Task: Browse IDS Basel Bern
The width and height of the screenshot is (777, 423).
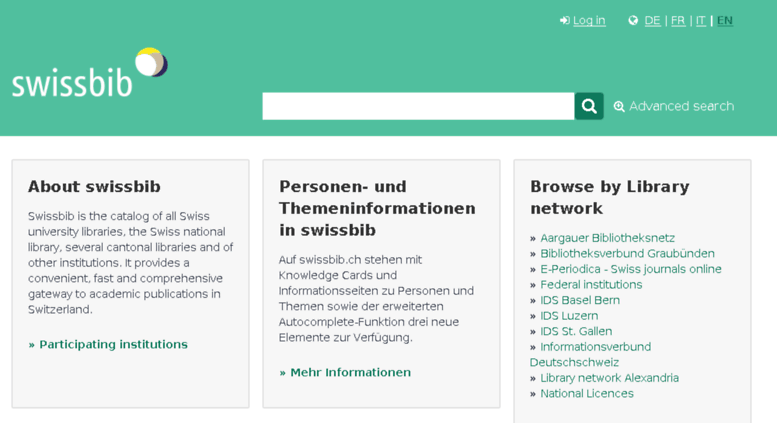Action: point(580,300)
